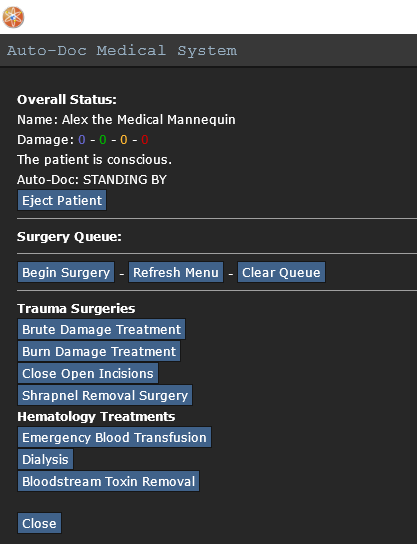417x544 pixels.
Task: Click the patient name Alex the Medical Mannequin
Action: (148, 120)
